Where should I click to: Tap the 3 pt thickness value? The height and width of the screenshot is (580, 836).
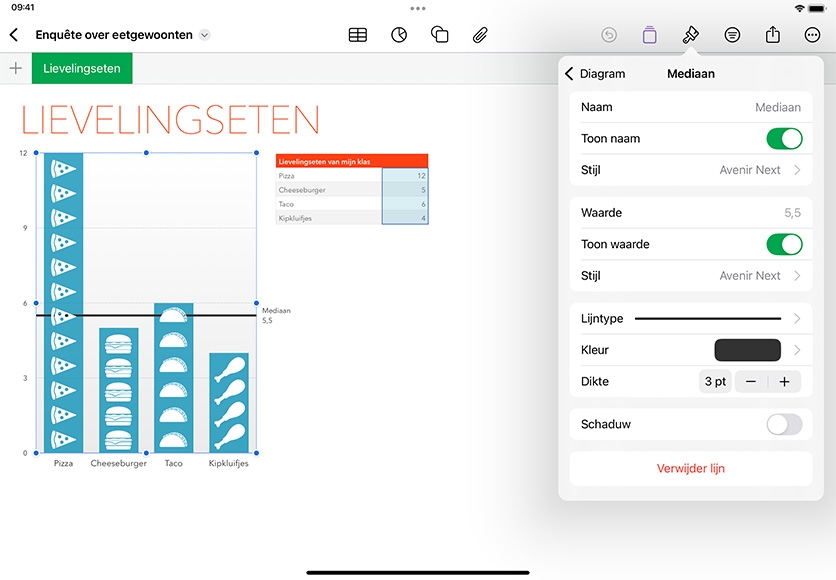[715, 382]
